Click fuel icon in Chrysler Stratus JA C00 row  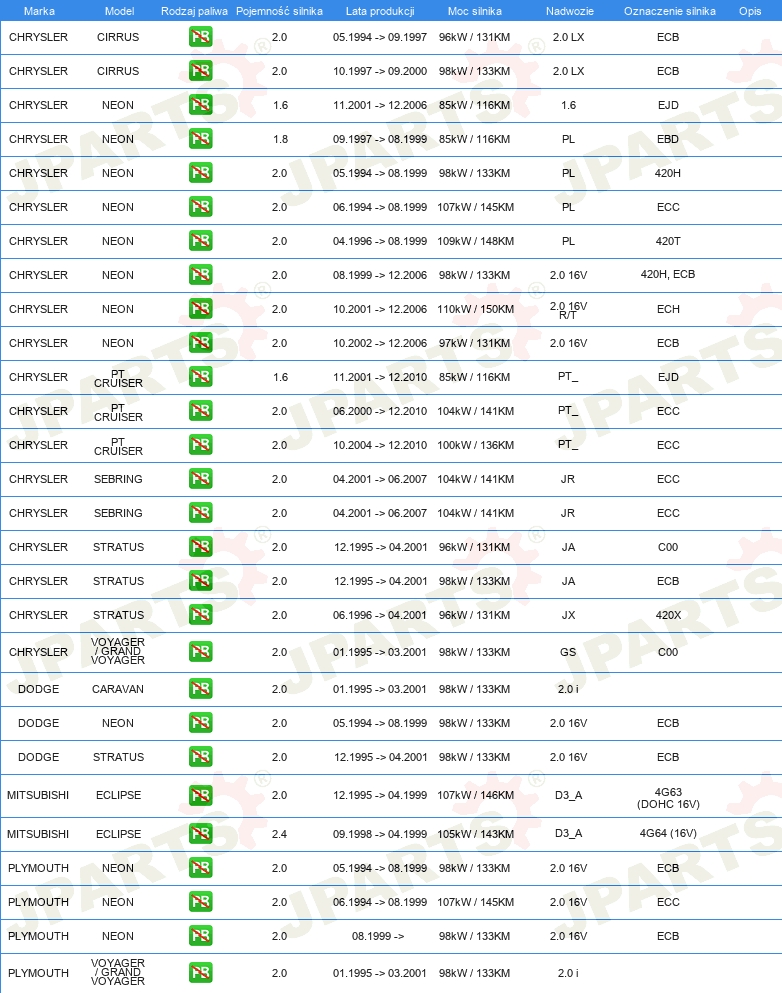pyautogui.click(x=201, y=547)
